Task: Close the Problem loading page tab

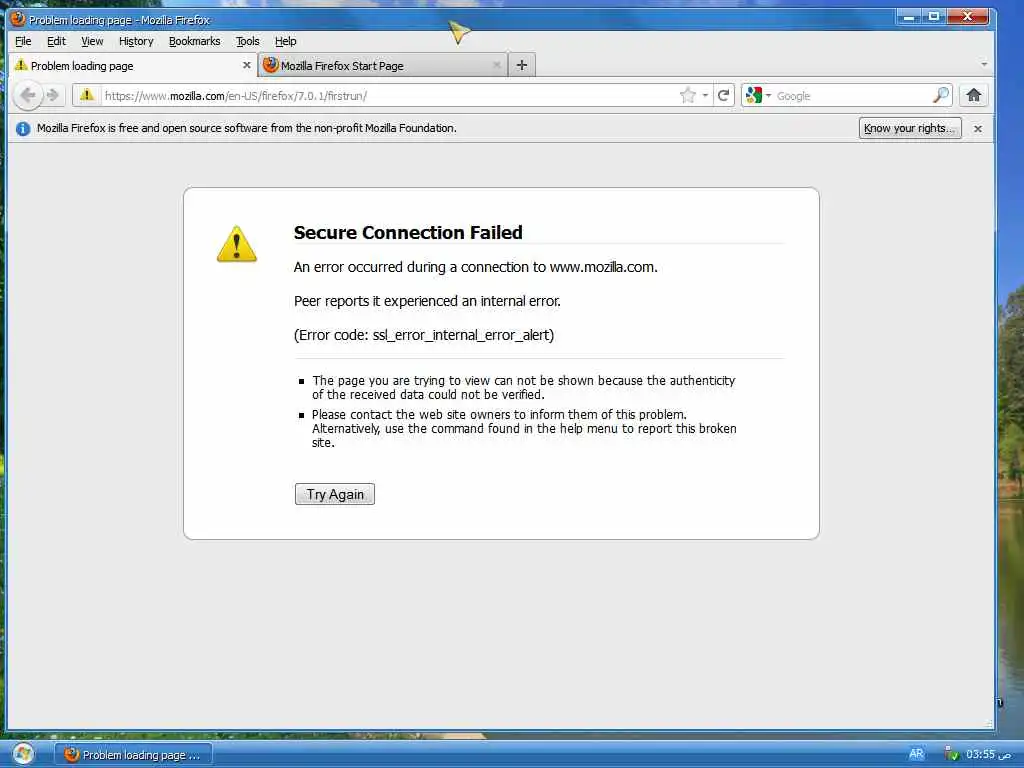Action: click(247, 65)
